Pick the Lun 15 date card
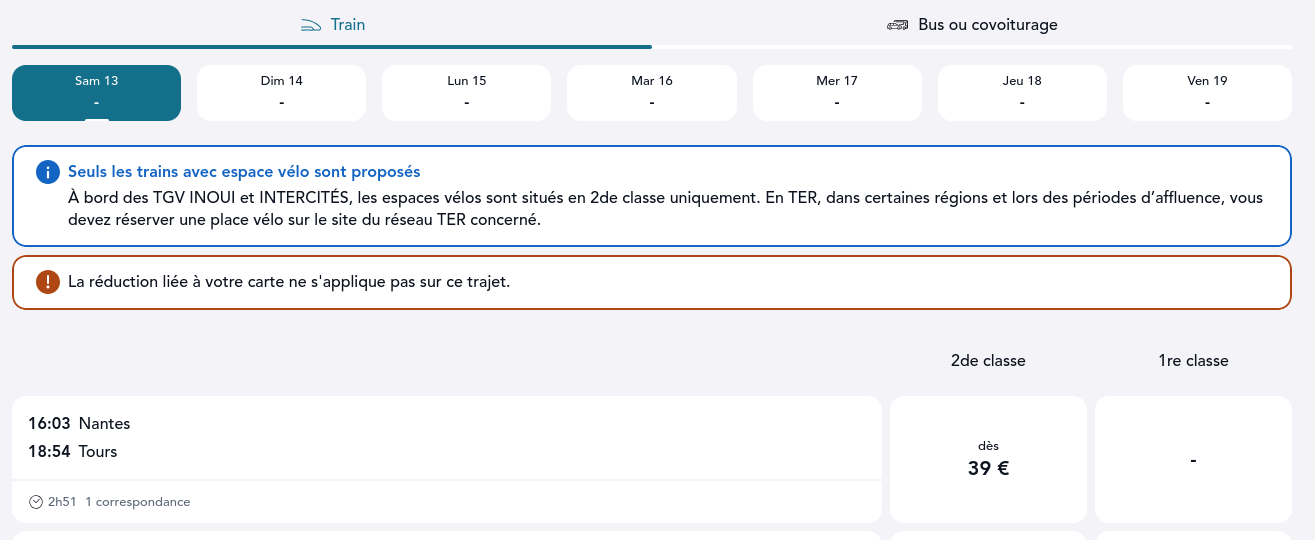 [467, 92]
